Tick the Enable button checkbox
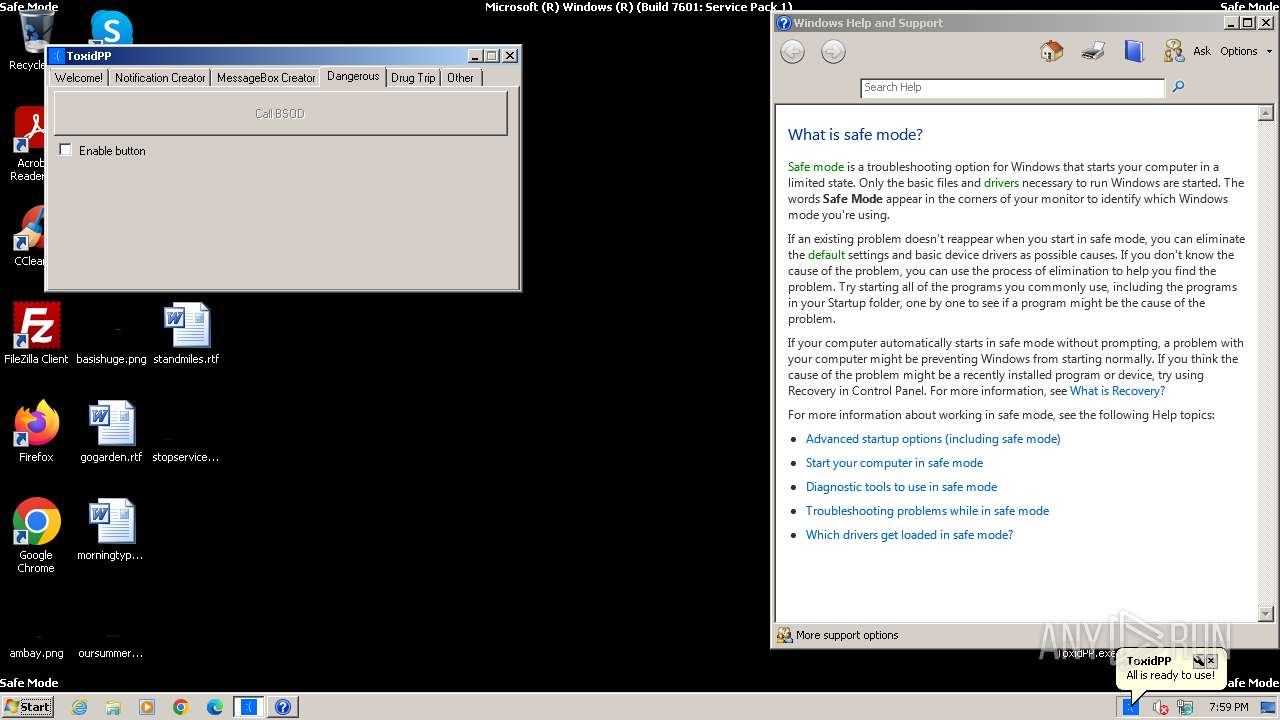This screenshot has height=720, width=1280. pyautogui.click(x=66, y=150)
